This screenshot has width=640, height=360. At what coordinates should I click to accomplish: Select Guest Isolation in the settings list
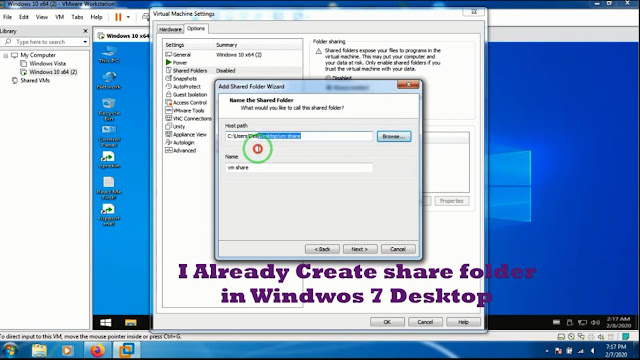(x=190, y=94)
